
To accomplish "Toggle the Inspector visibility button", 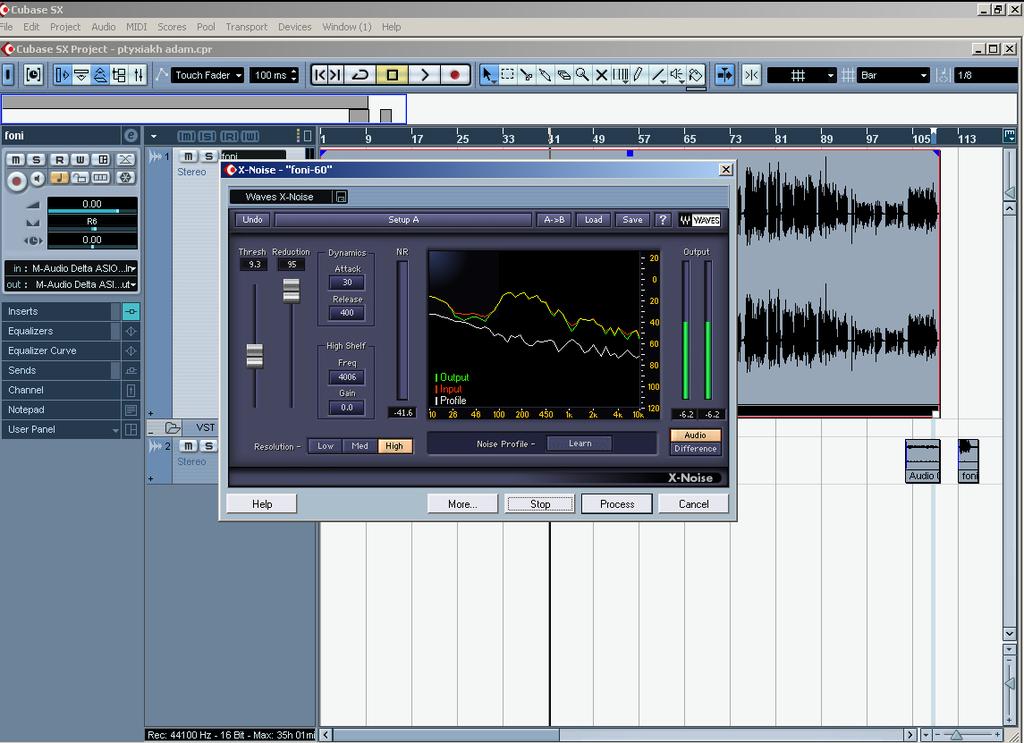I will (62, 75).
